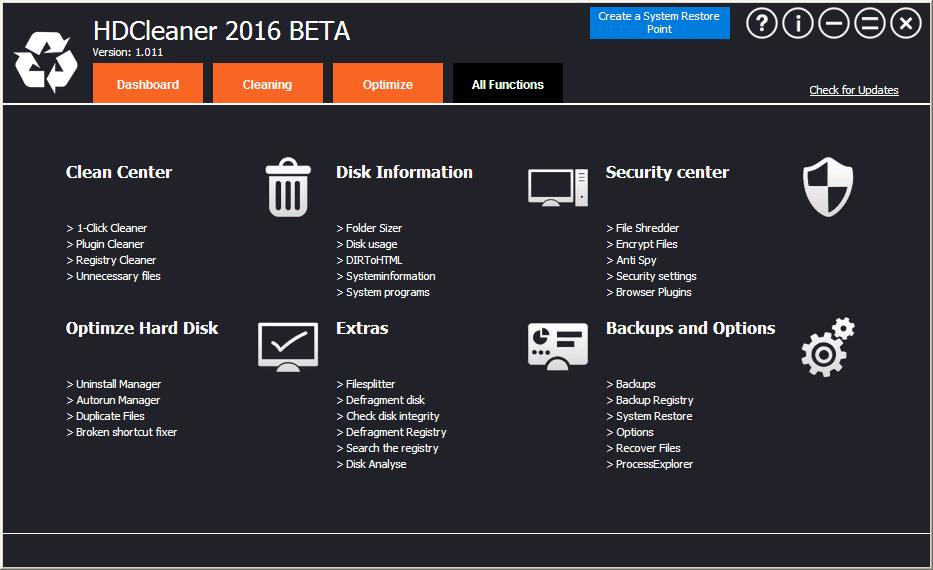Image resolution: width=933 pixels, height=570 pixels.
Task: Click the Clean Center heading
Action: [x=119, y=172]
